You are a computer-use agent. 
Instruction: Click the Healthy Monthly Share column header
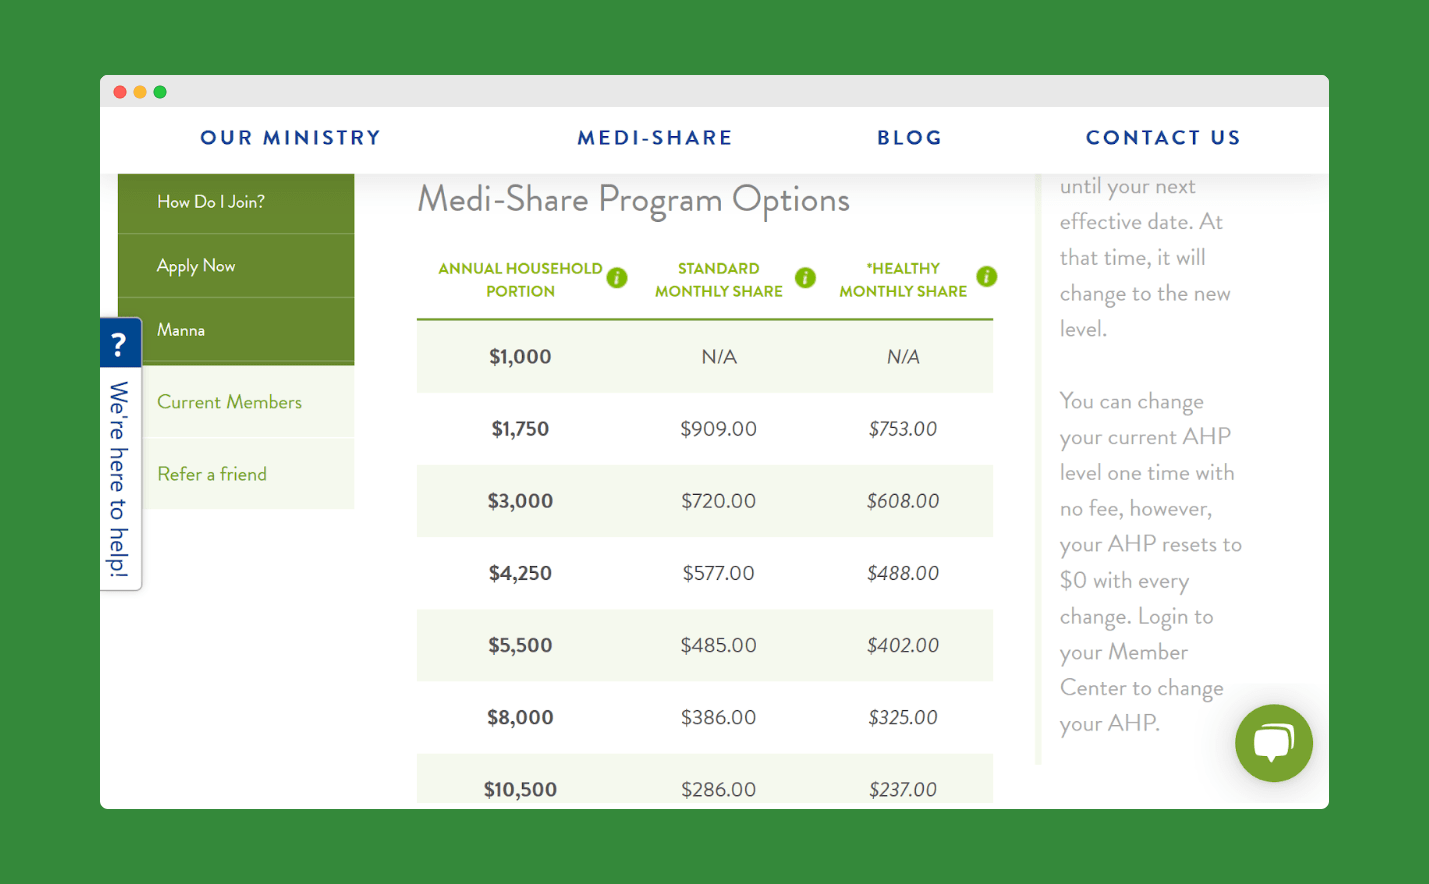click(903, 280)
